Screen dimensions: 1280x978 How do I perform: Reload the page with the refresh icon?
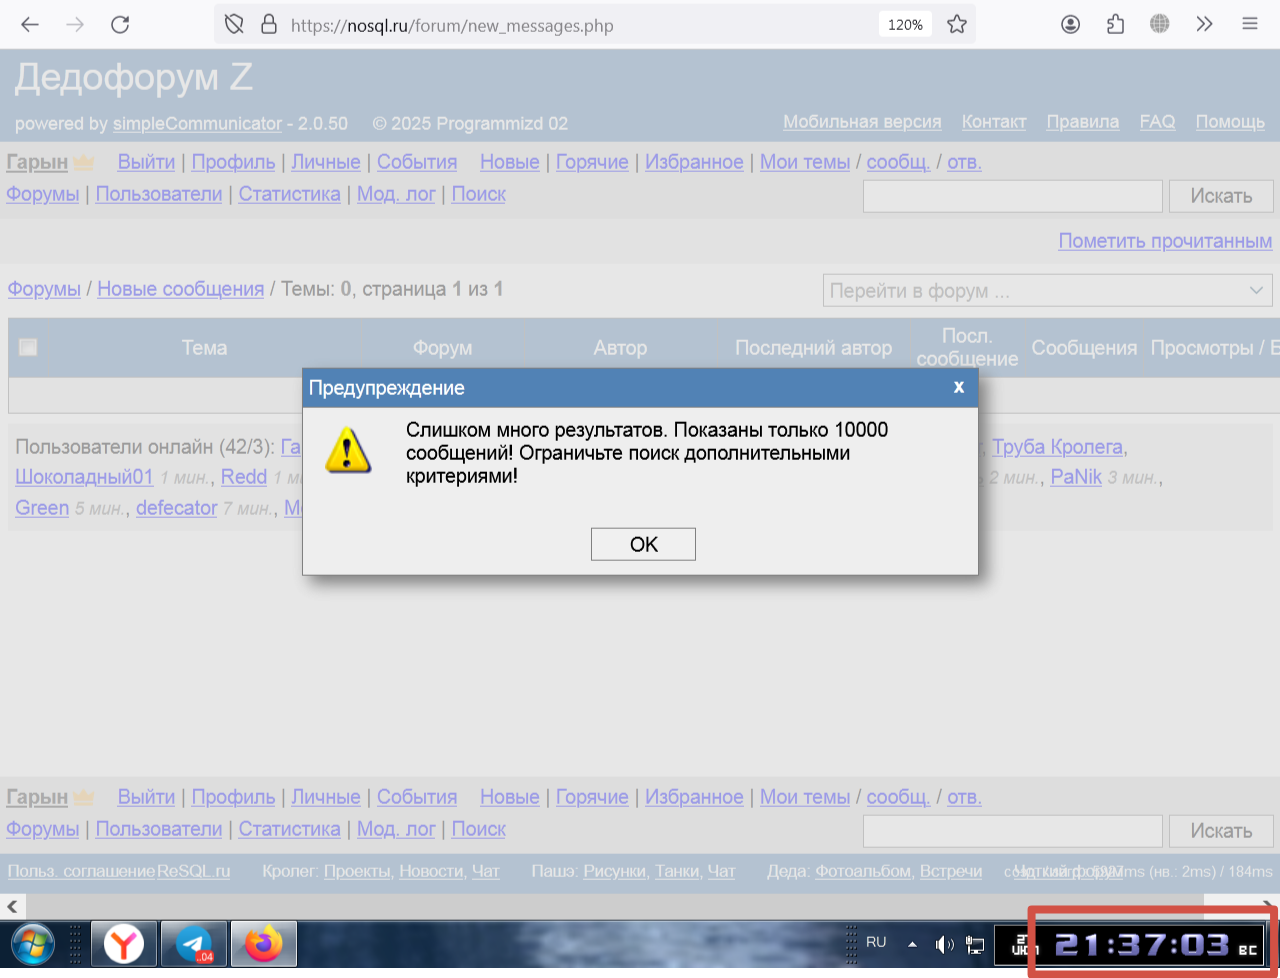(x=120, y=25)
